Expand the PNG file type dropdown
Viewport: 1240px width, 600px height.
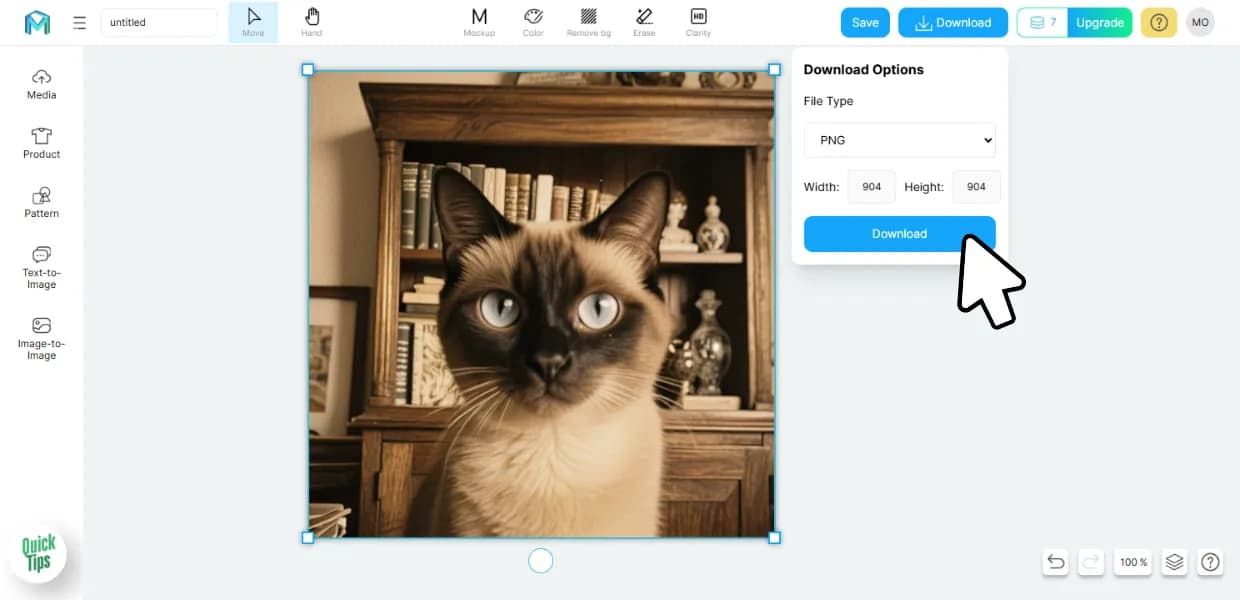point(899,140)
